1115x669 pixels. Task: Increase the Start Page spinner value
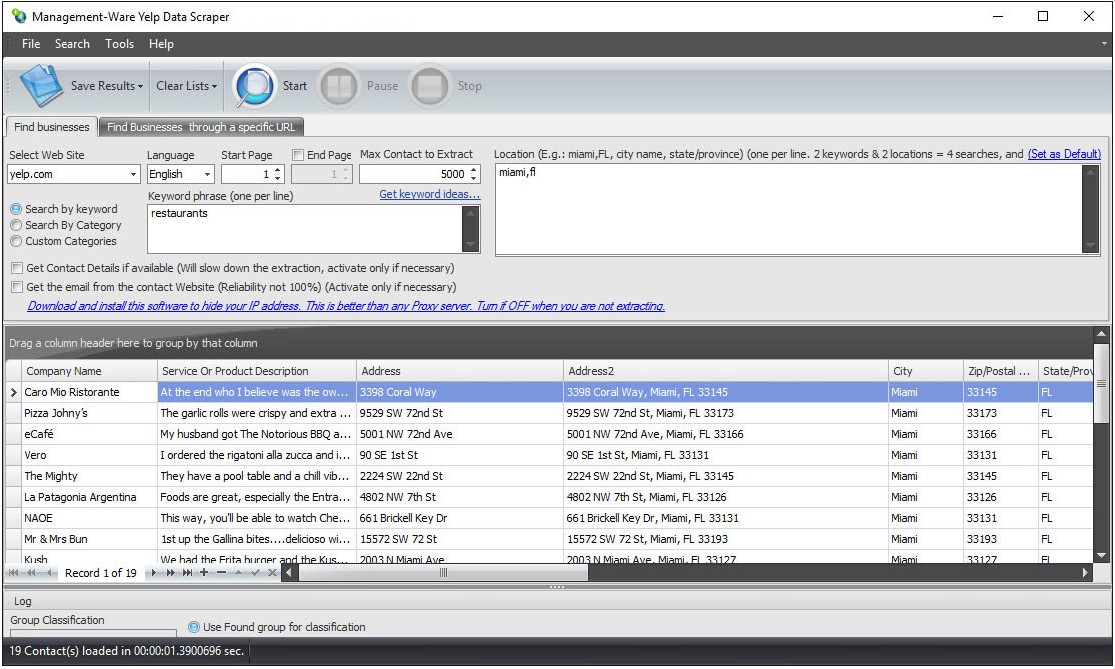pyautogui.click(x=277, y=170)
